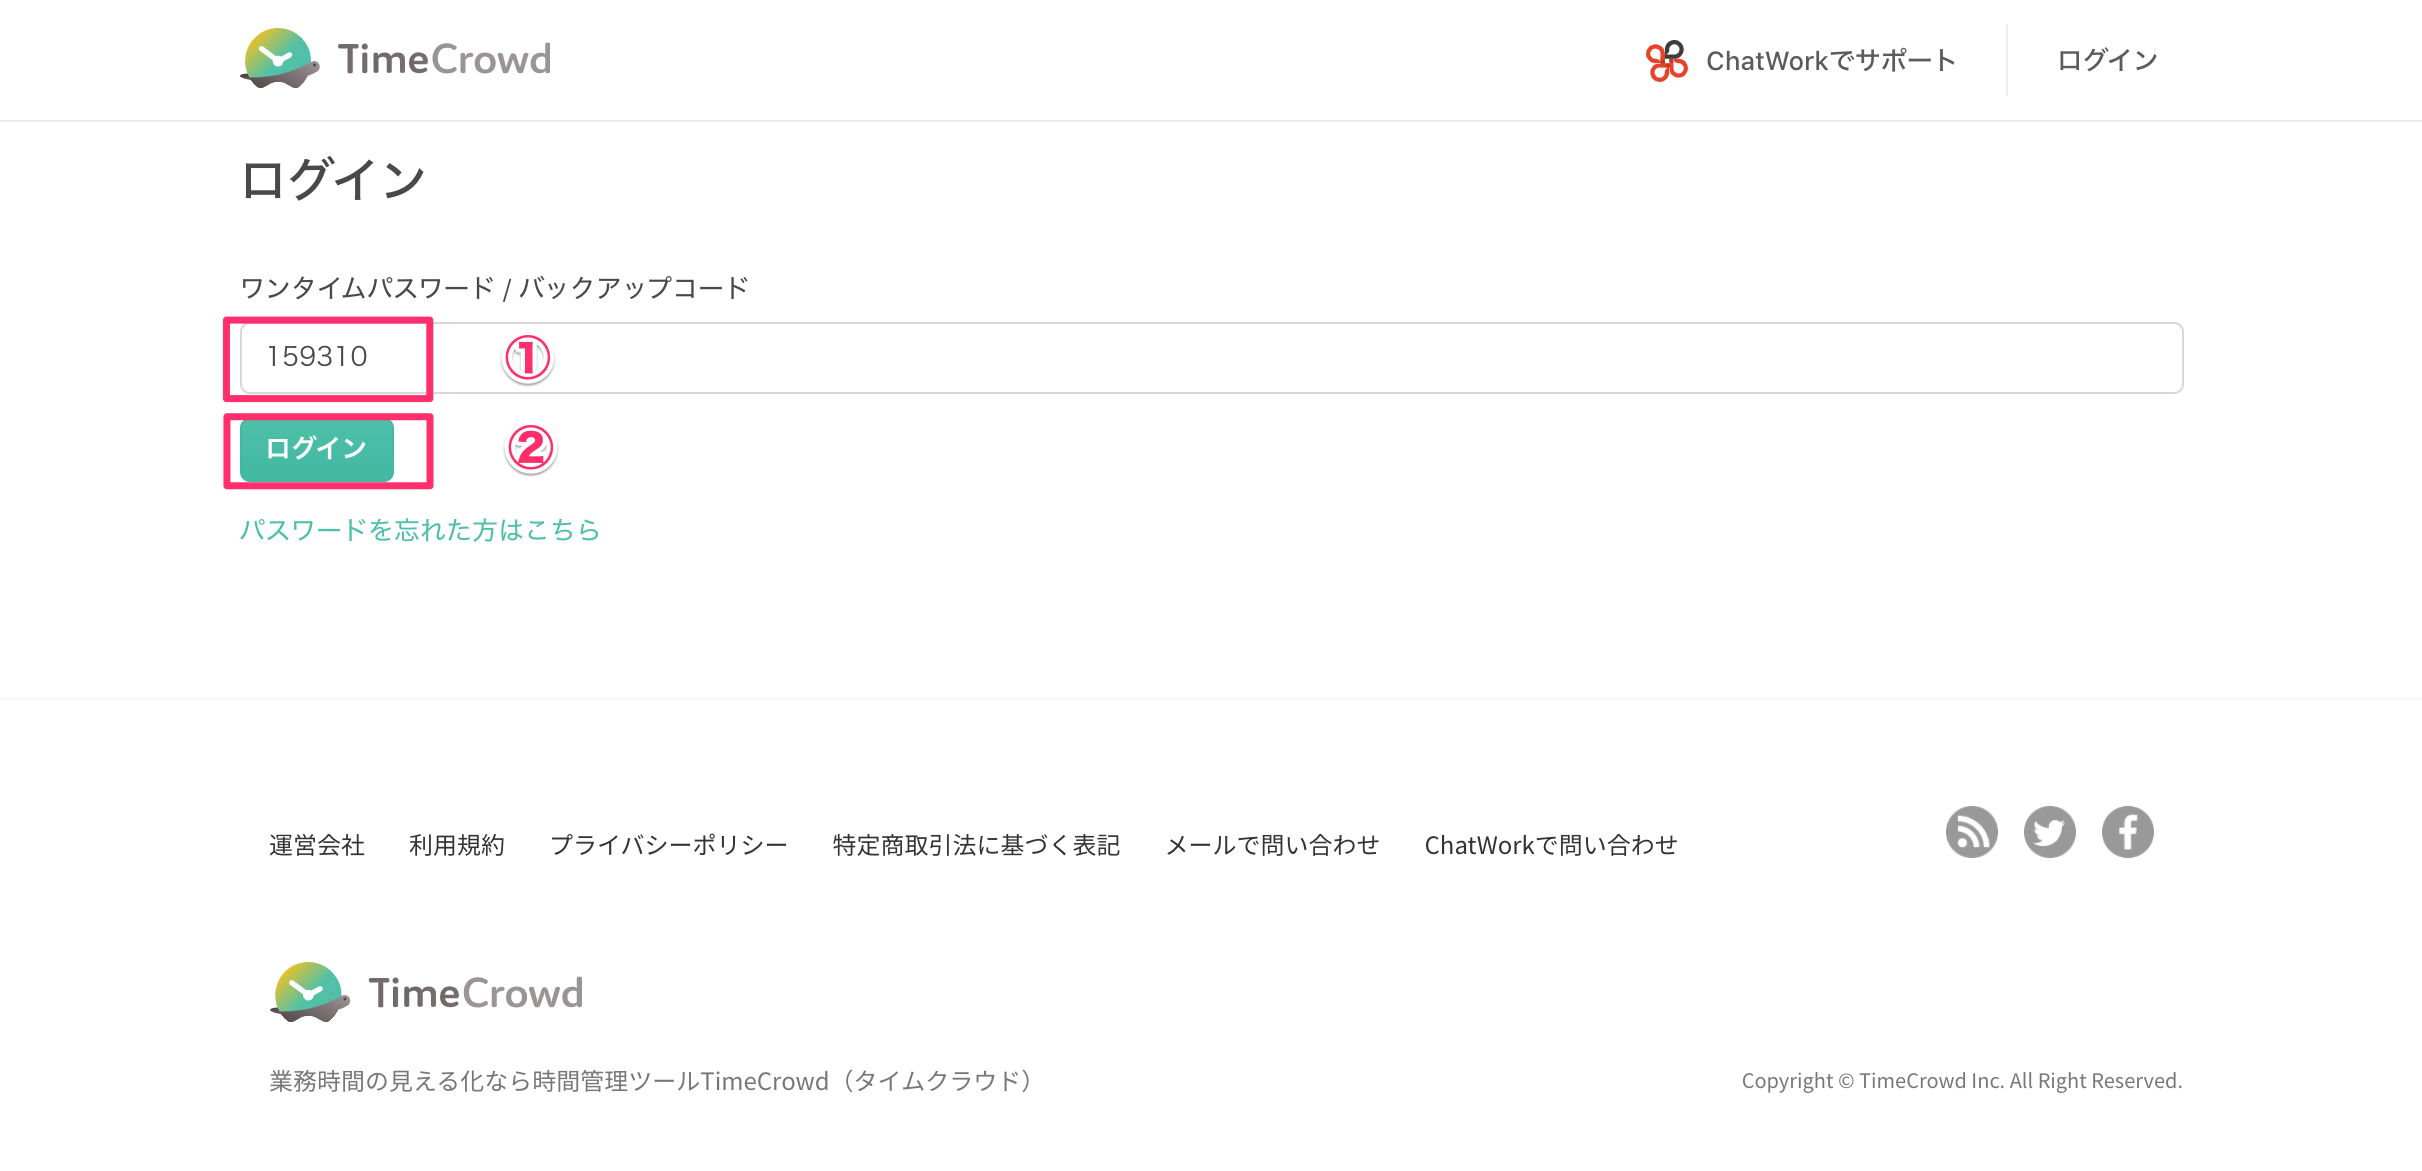Click the footer turtle mascot image
The width and height of the screenshot is (2422, 1171).
tap(310, 991)
